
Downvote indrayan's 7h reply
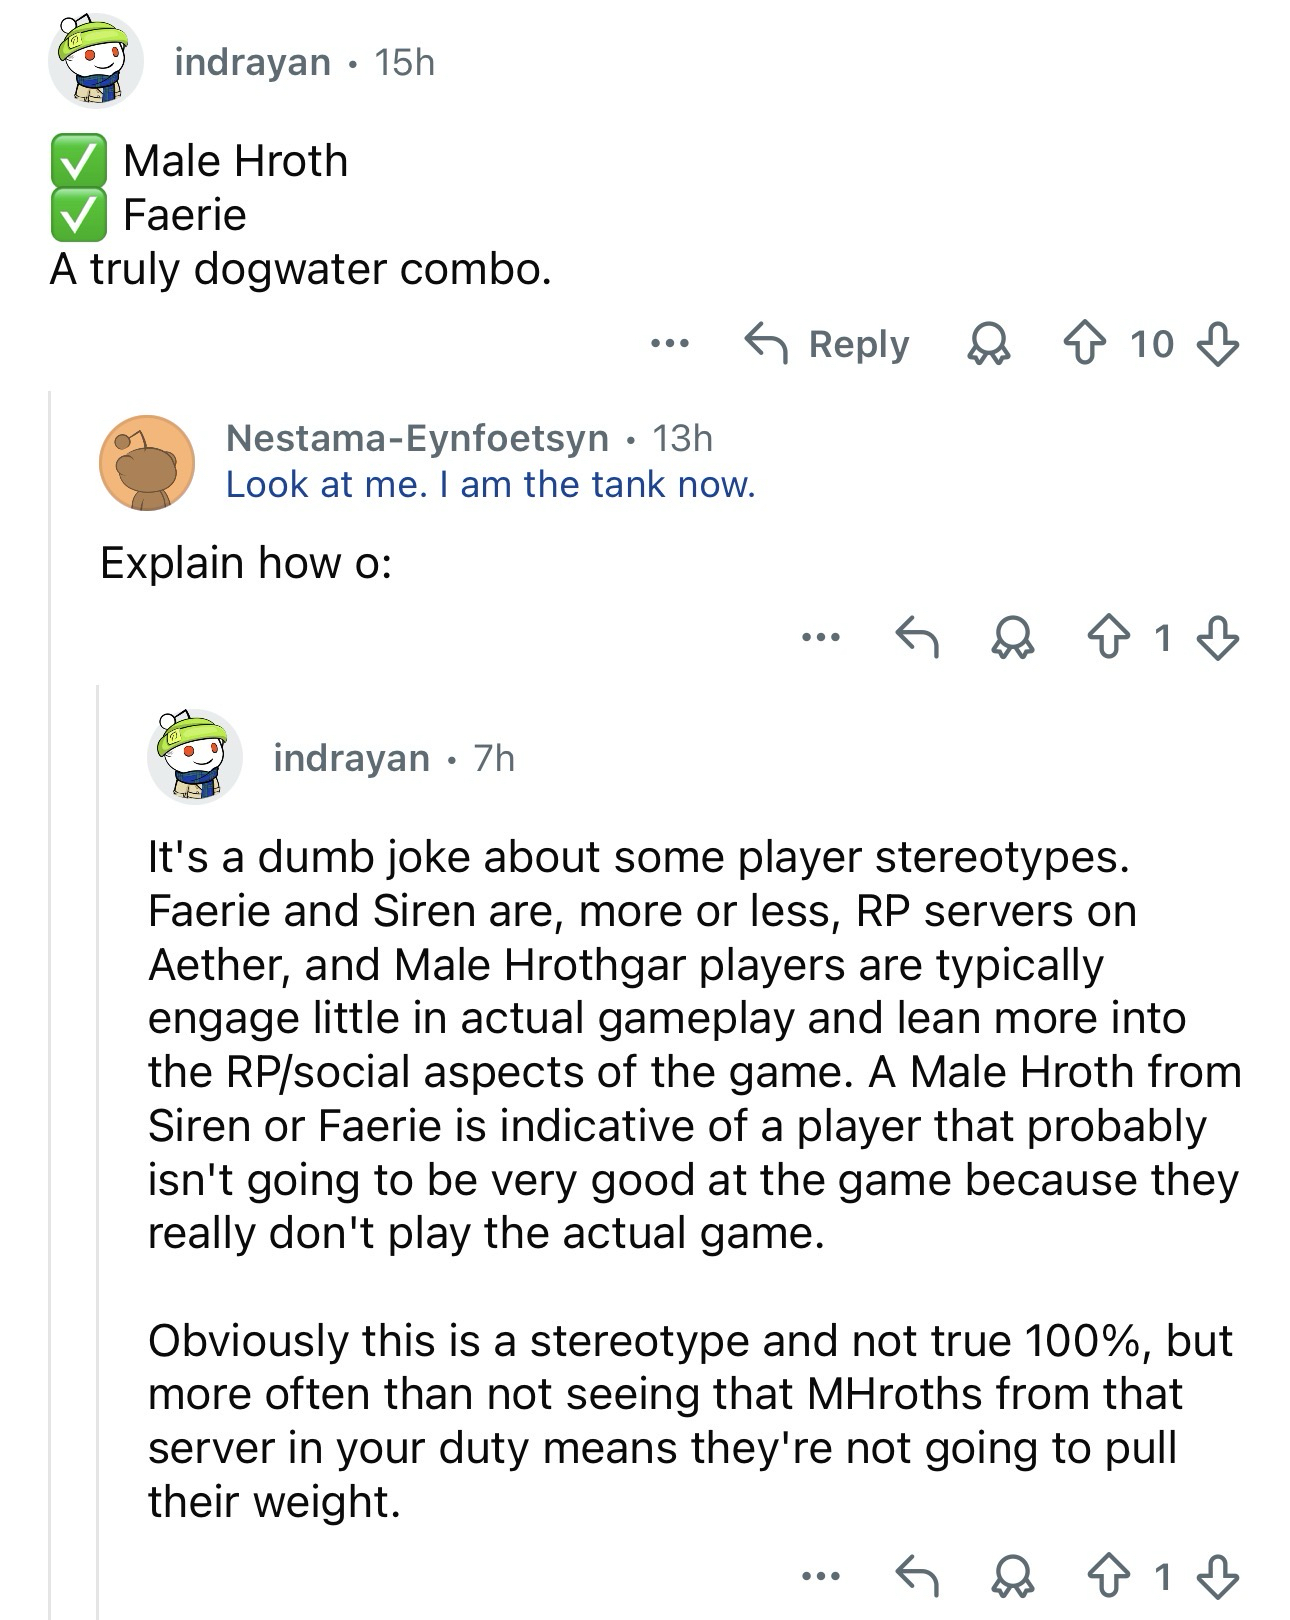click(1217, 1577)
